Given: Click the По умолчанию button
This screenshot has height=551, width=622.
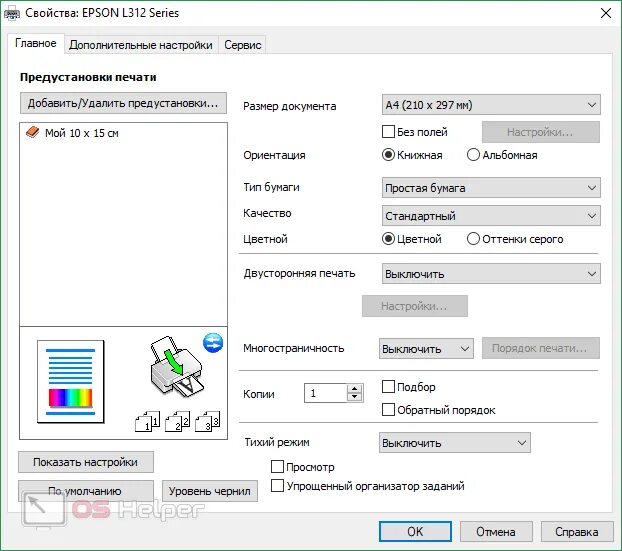Looking at the screenshot, I should coord(86,491).
